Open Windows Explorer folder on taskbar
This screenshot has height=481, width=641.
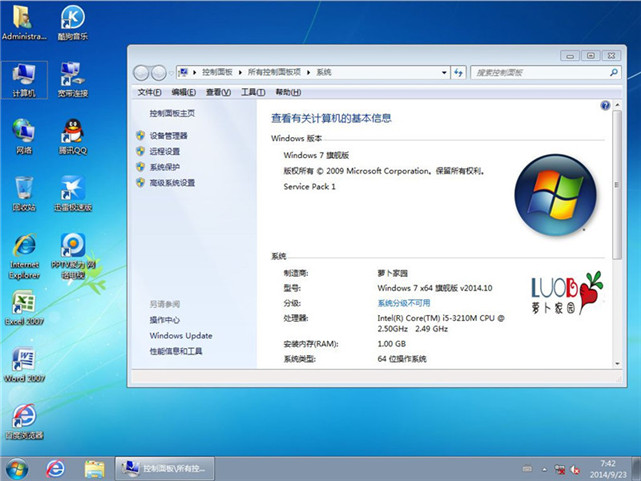(x=94, y=469)
